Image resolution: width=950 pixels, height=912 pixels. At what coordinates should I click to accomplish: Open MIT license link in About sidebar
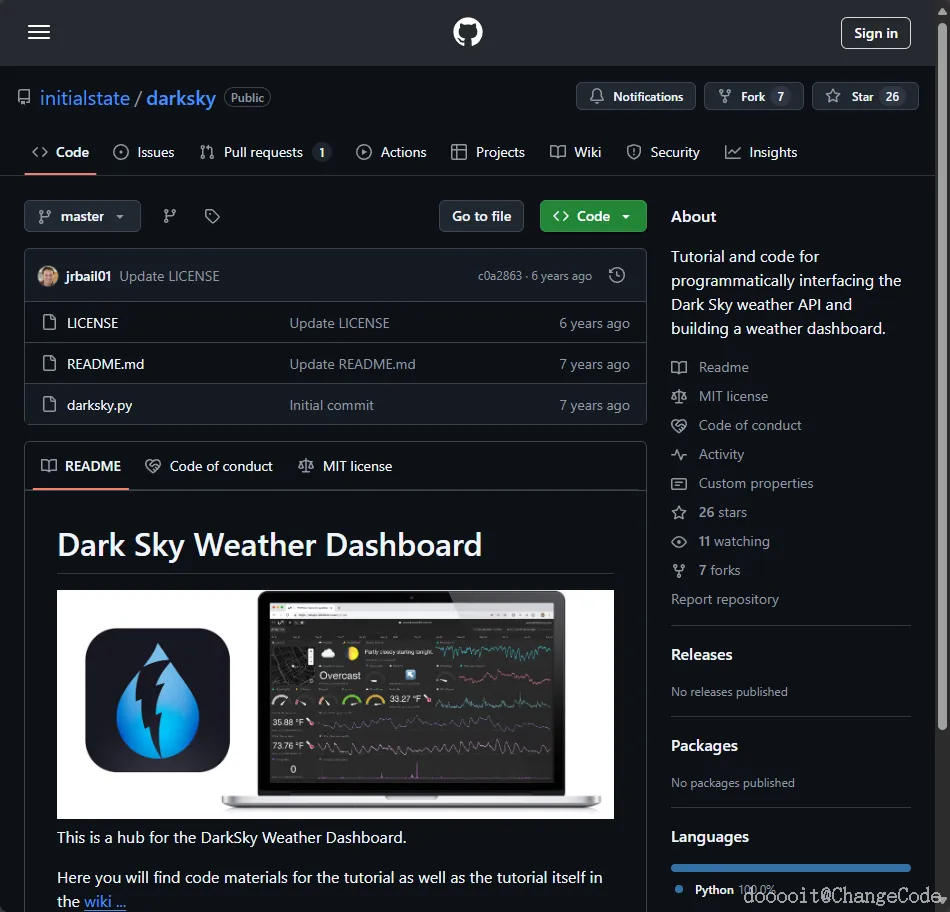pos(733,396)
